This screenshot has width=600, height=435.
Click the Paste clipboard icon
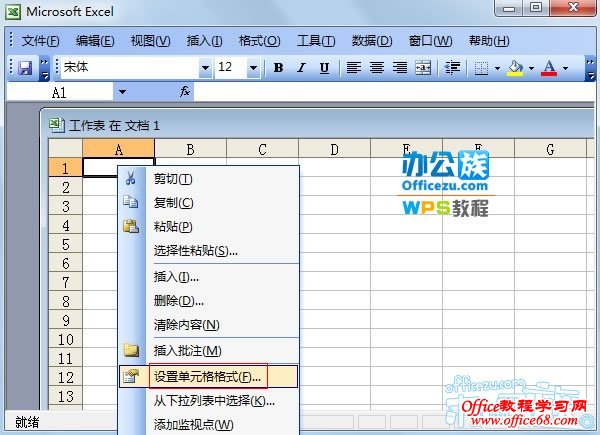(131, 226)
